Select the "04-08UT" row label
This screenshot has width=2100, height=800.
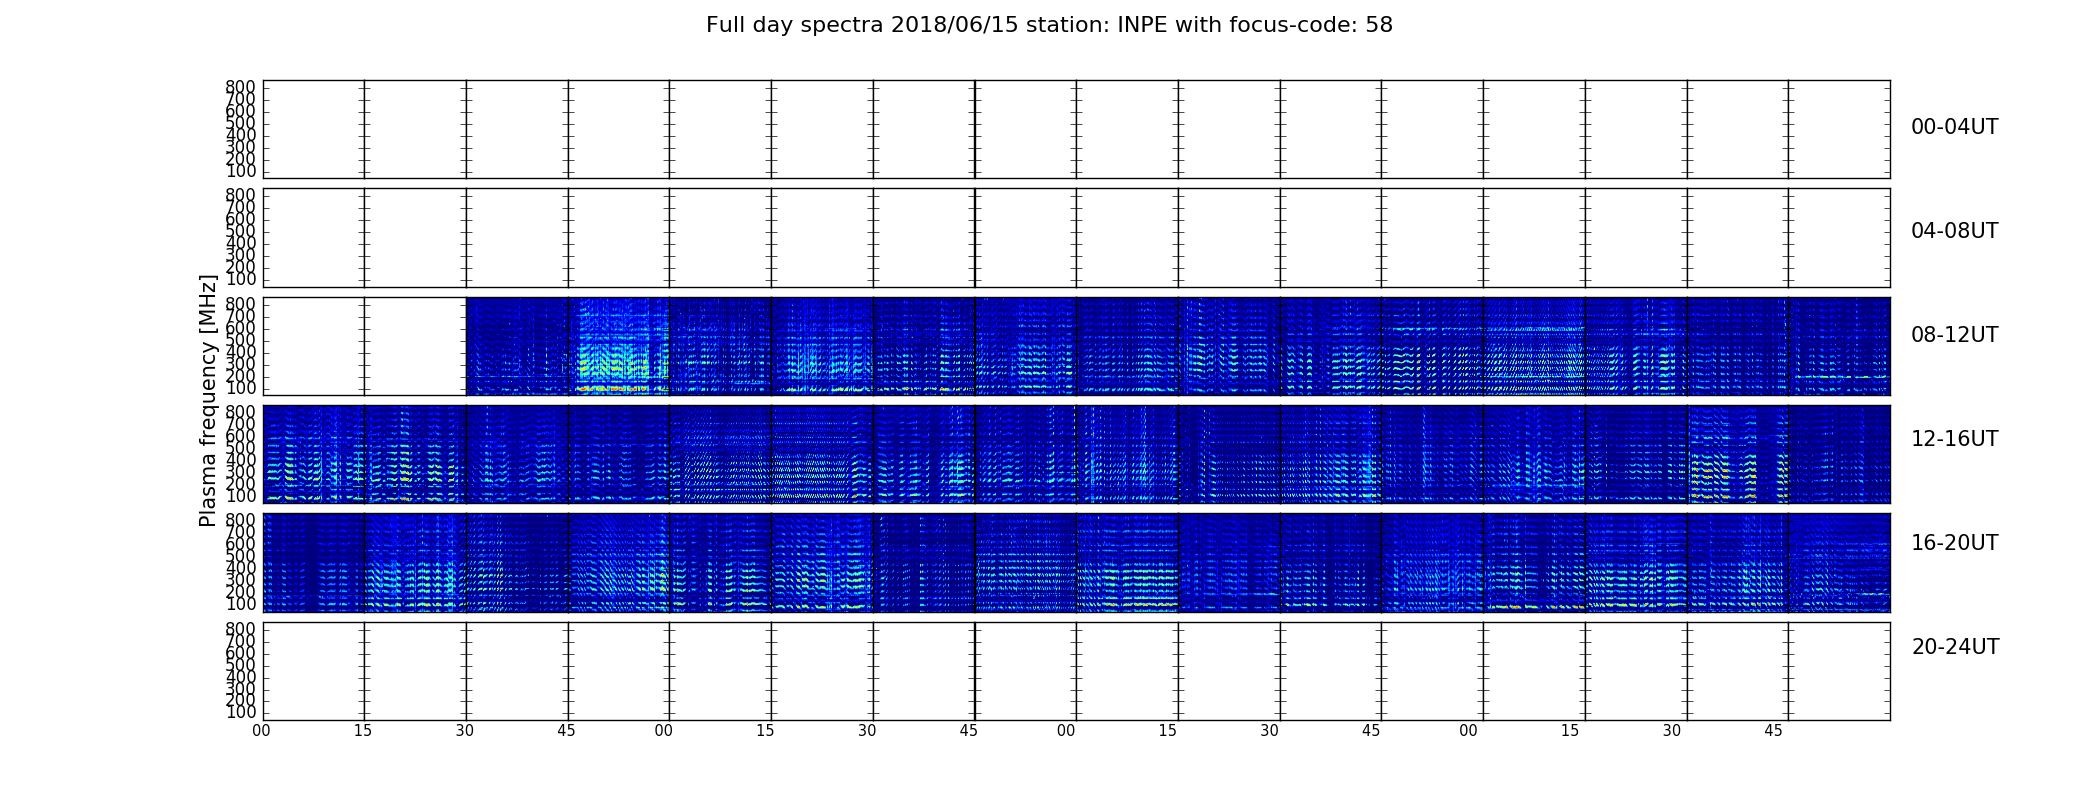1954,231
